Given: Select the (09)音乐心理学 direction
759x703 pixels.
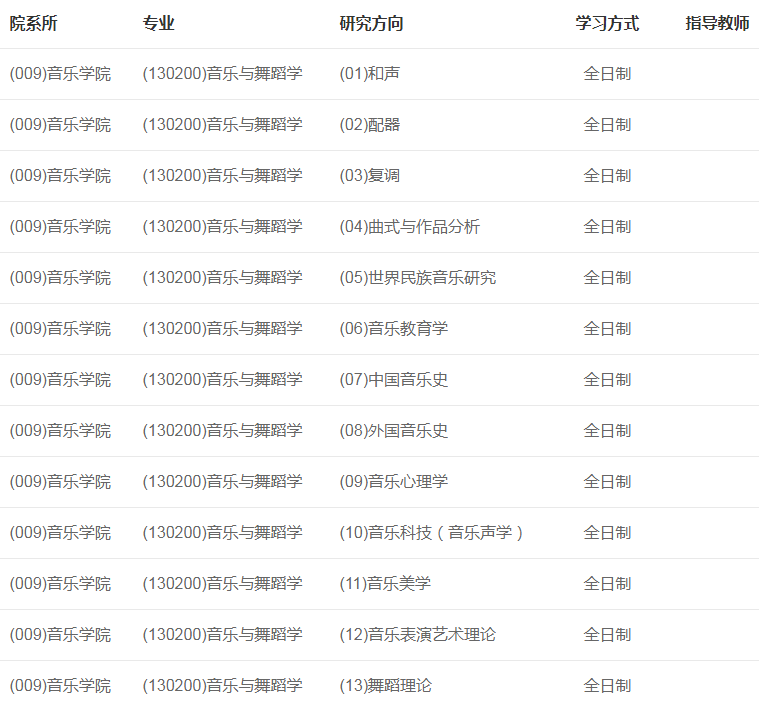Looking at the screenshot, I should (394, 482).
